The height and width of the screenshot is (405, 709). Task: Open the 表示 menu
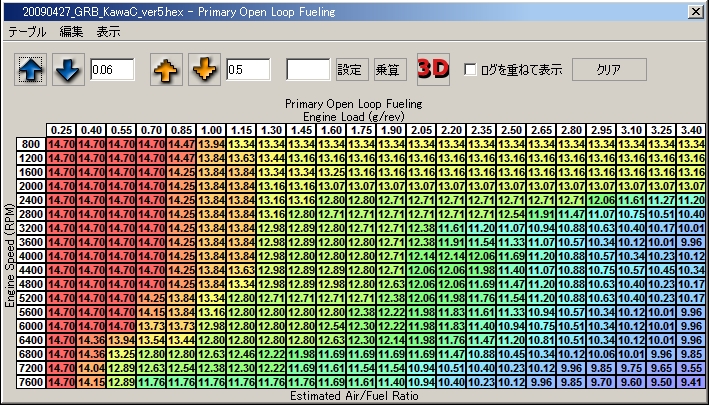(x=108, y=32)
